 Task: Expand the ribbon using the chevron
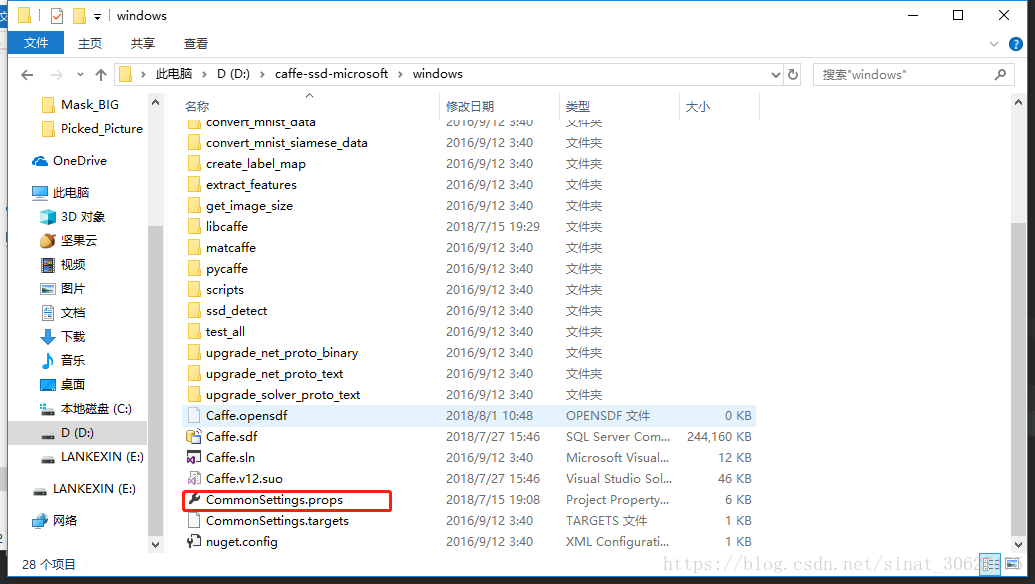pyautogui.click(x=992, y=44)
